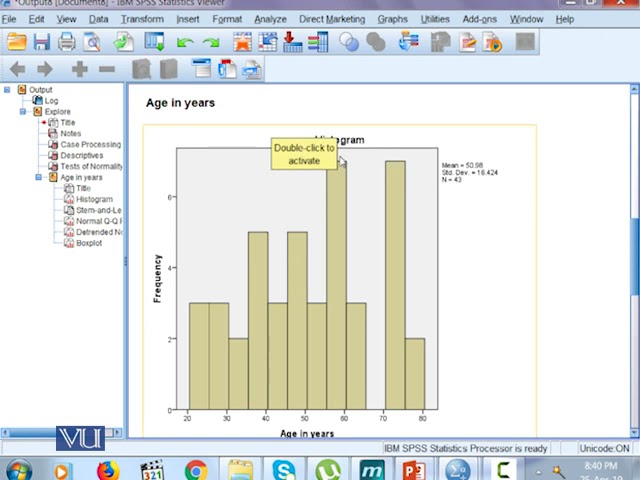640x480 pixels.
Task: Click the vertical scrollbar of the viewer
Action: pyautogui.click(x=634, y=256)
